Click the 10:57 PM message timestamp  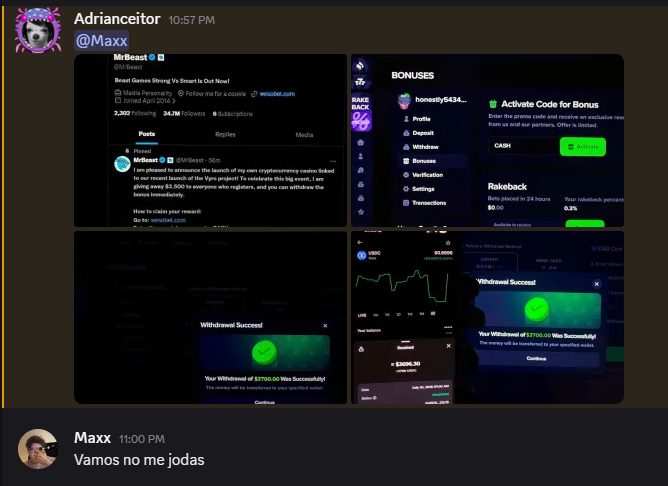(192, 20)
